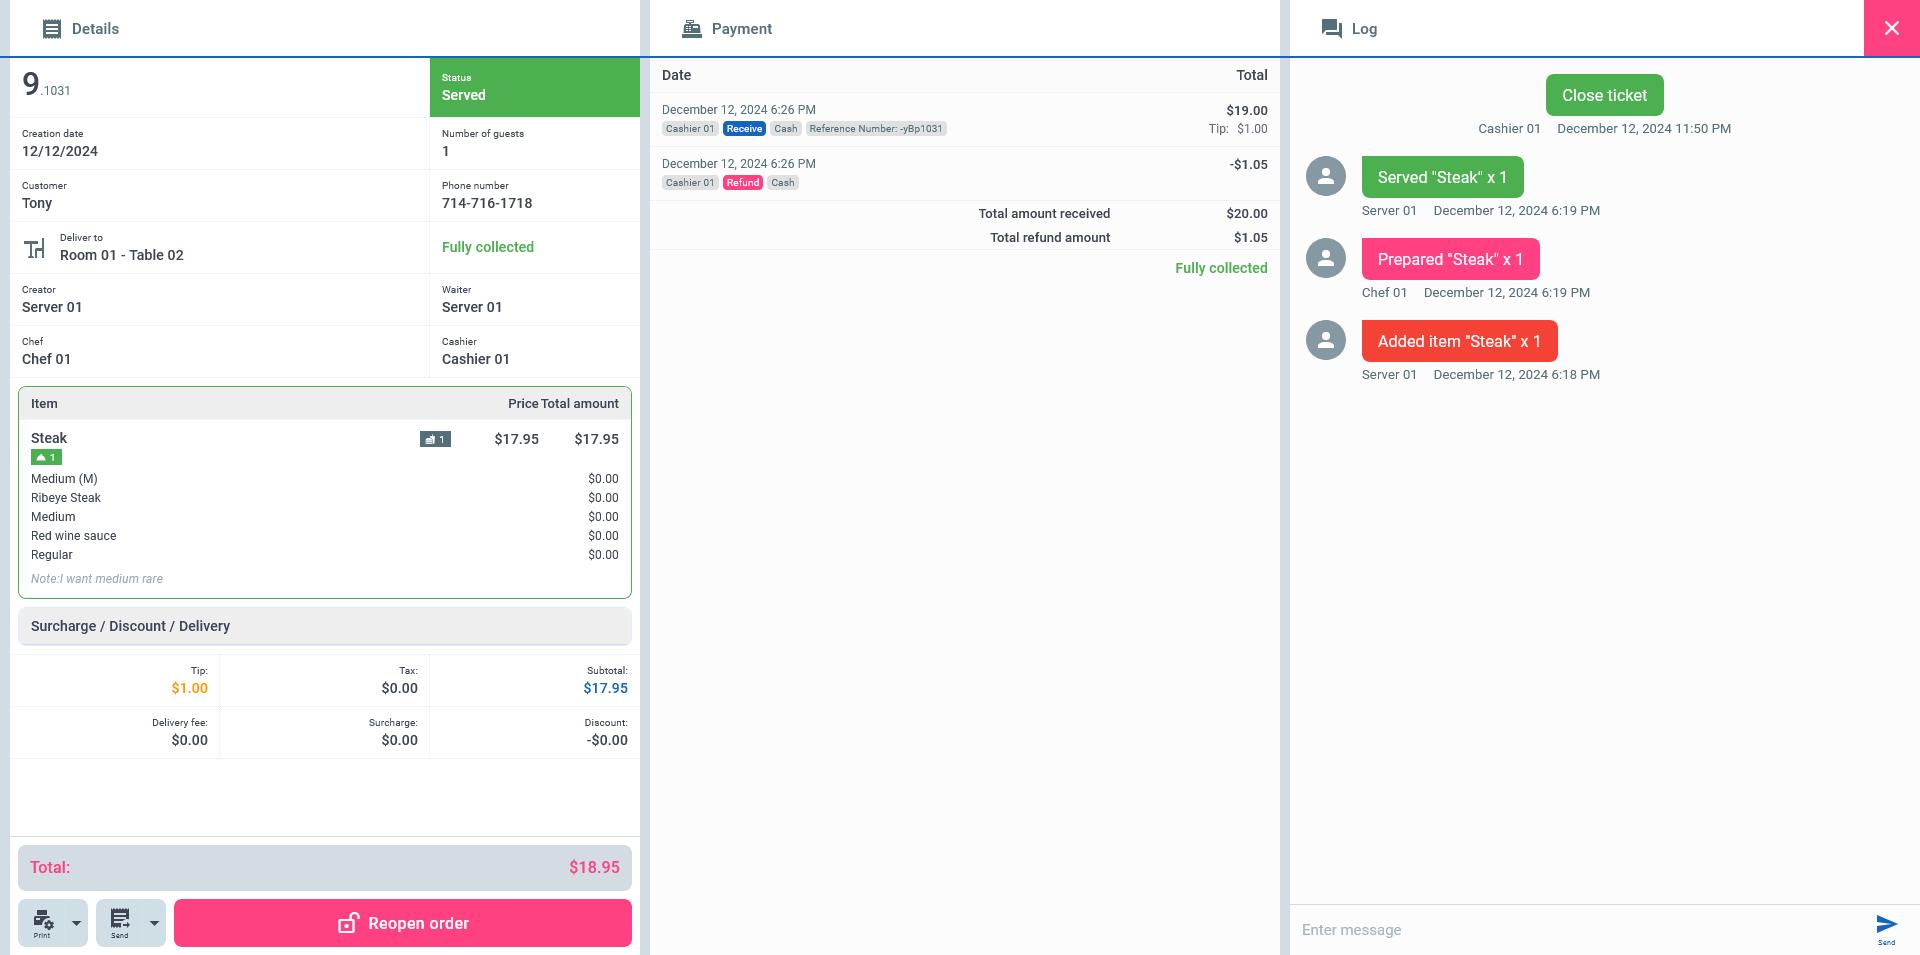Click the Served "Steak" x 1 log bubble
This screenshot has height=955, width=1920.
click(x=1442, y=177)
